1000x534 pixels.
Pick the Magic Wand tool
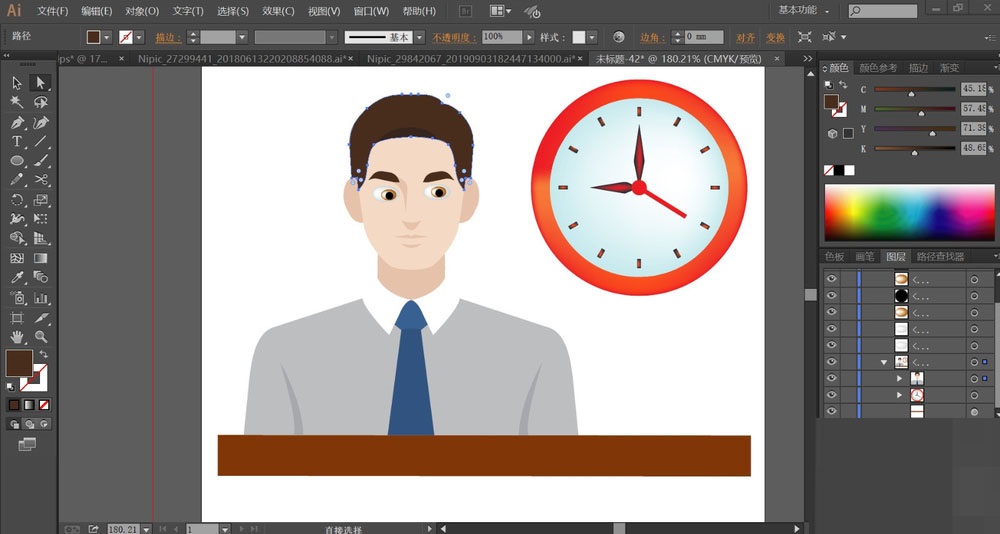point(17,102)
